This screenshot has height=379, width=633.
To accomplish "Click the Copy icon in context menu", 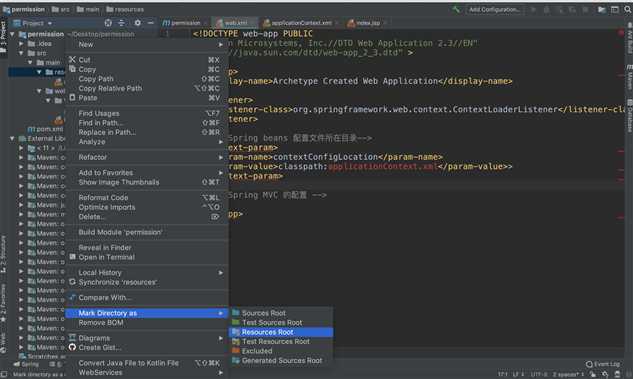I will (72, 69).
